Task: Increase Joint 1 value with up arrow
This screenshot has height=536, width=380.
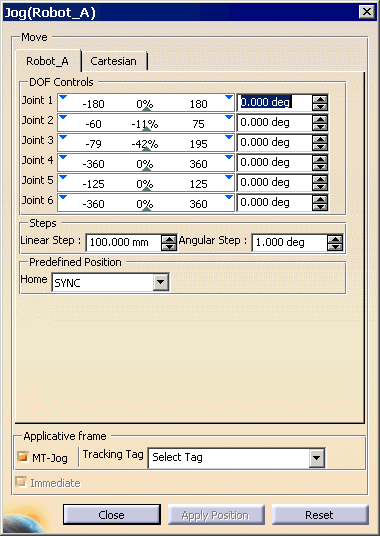Action: [x=320, y=99]
